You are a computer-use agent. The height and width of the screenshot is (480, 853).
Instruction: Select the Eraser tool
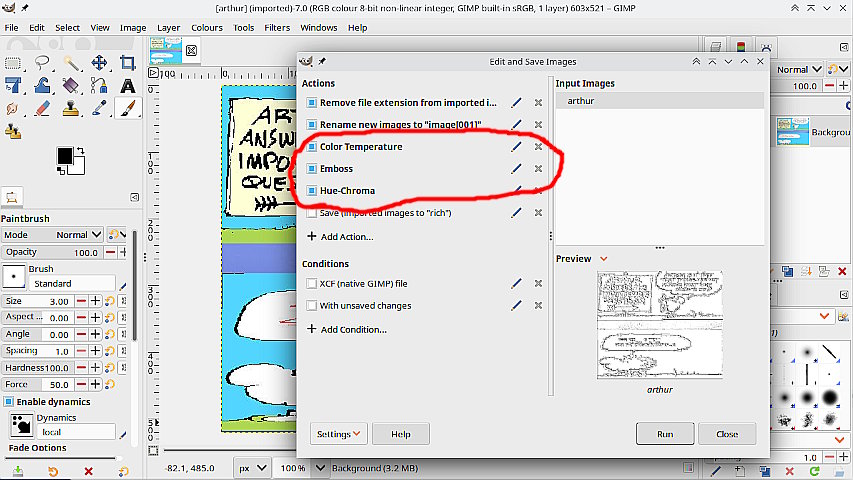point(42,108)
